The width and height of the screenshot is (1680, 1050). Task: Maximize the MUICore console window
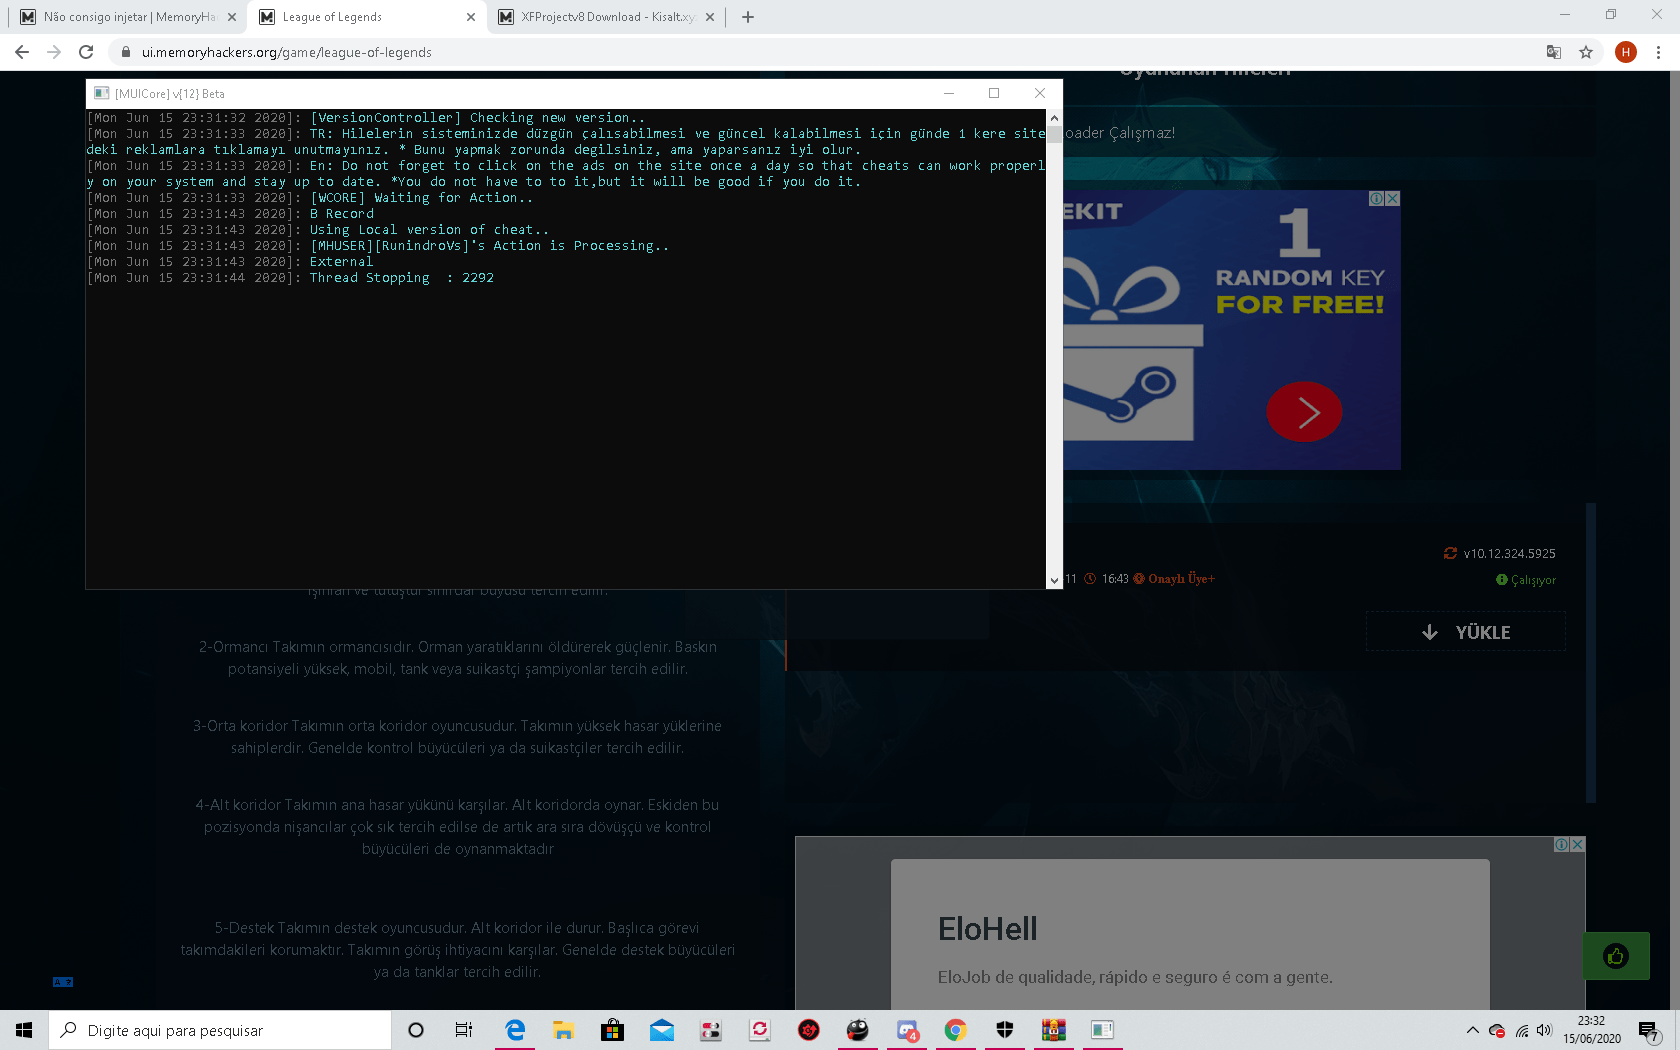(994, 93)
